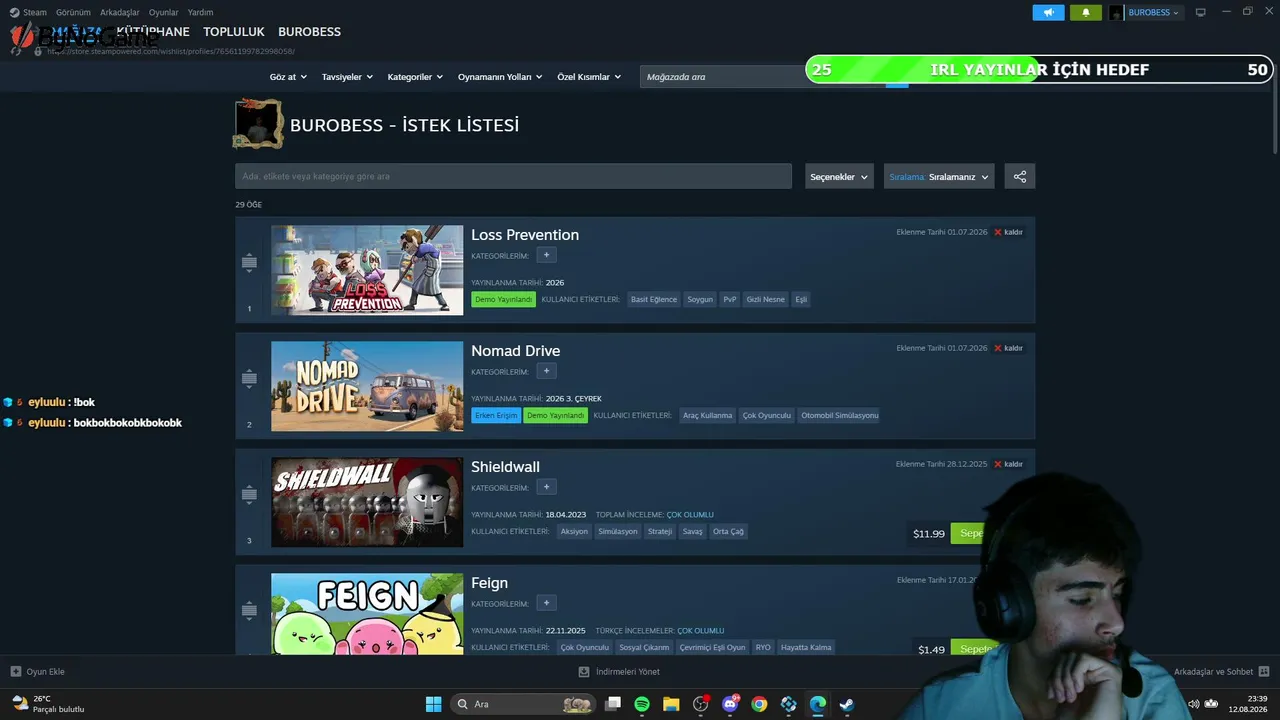
Task: Click the drag handle for Shieldwall
Action: coord(249,494)
